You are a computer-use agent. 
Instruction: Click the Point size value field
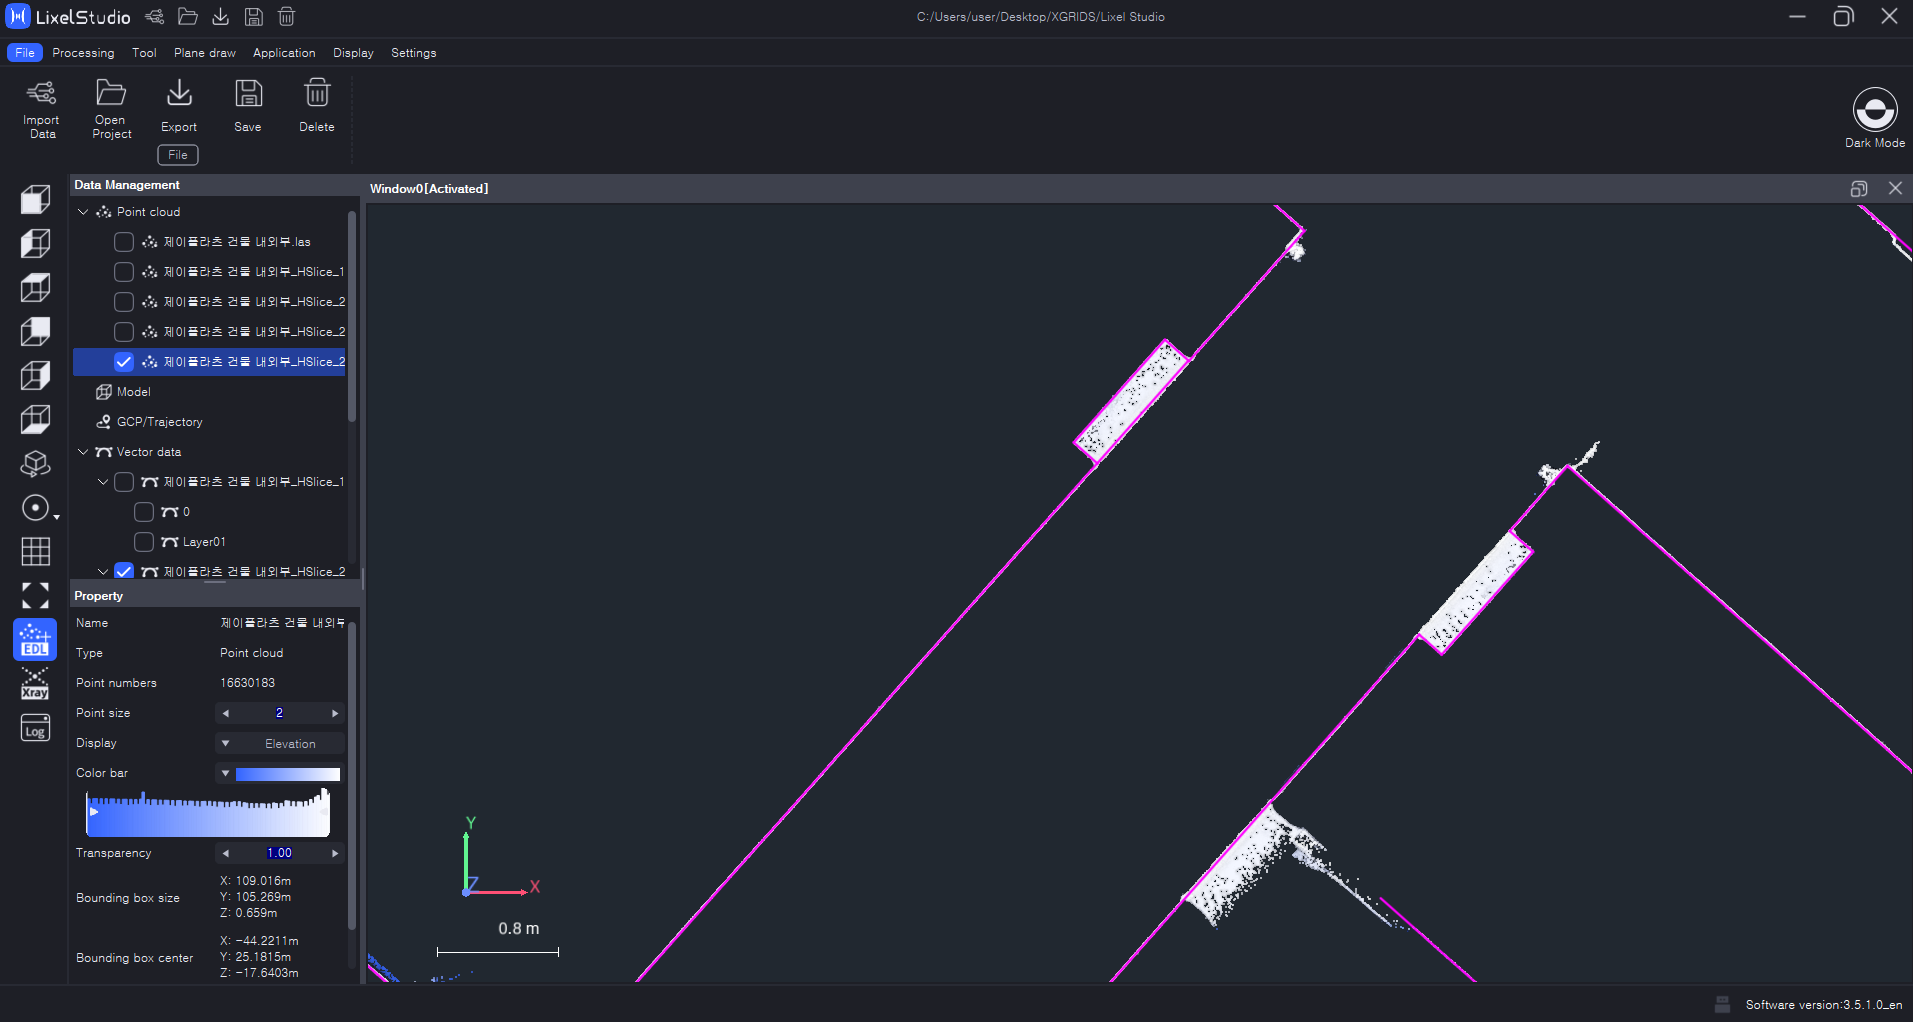click(280, 714)
